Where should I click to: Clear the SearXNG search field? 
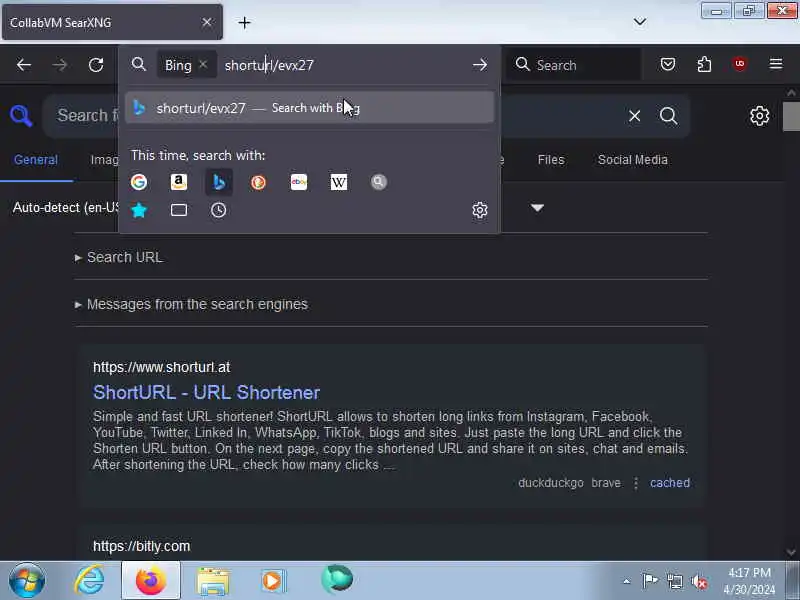click(635, 116)
